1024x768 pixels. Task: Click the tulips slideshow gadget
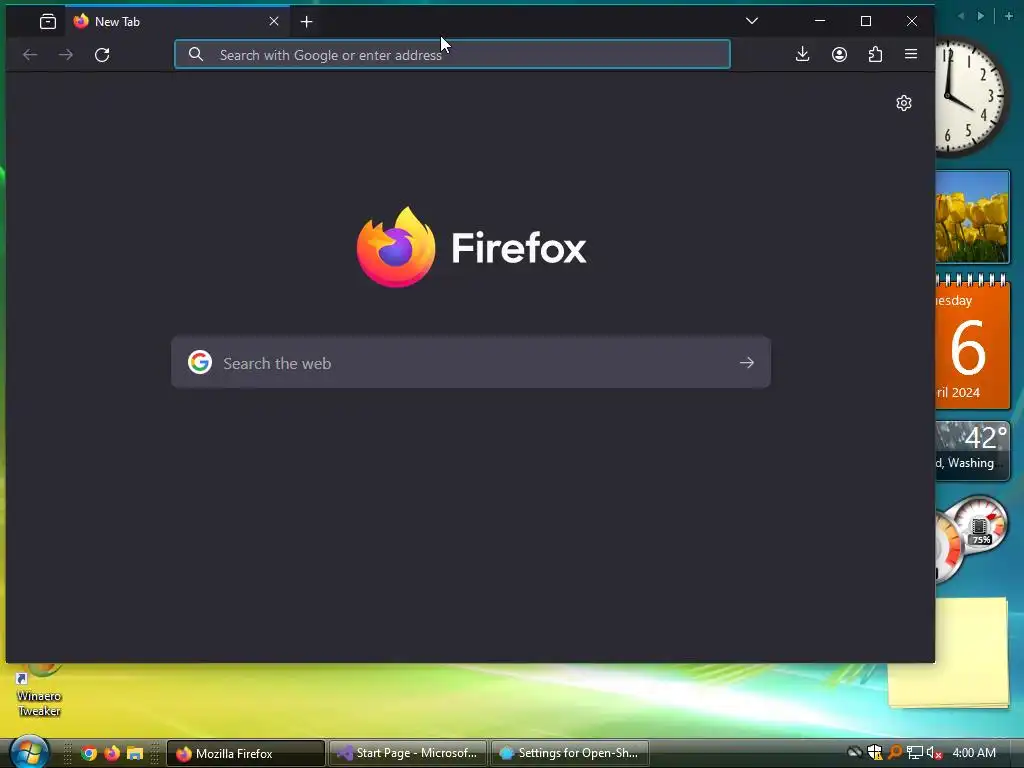[x=972, y=217]
